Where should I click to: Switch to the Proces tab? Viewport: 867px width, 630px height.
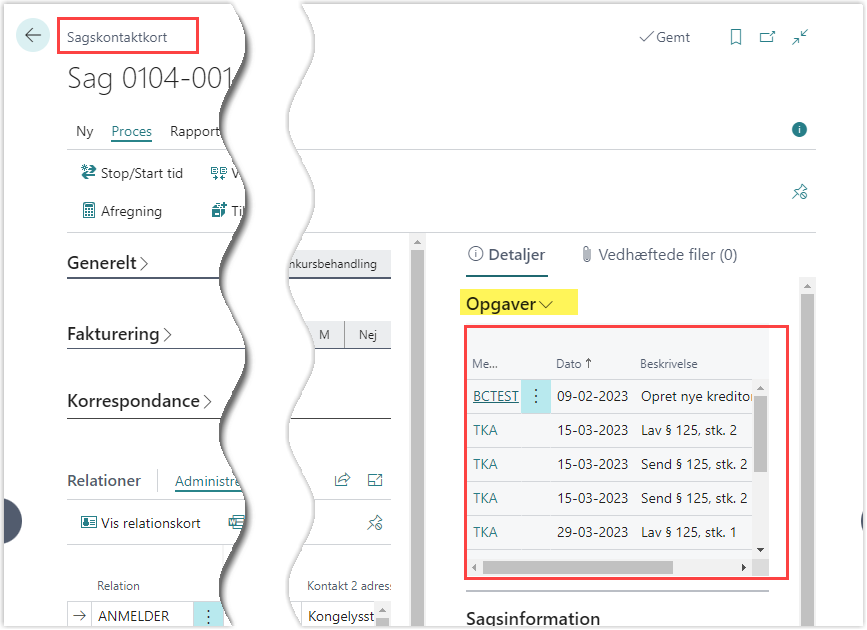pos(131,131)
